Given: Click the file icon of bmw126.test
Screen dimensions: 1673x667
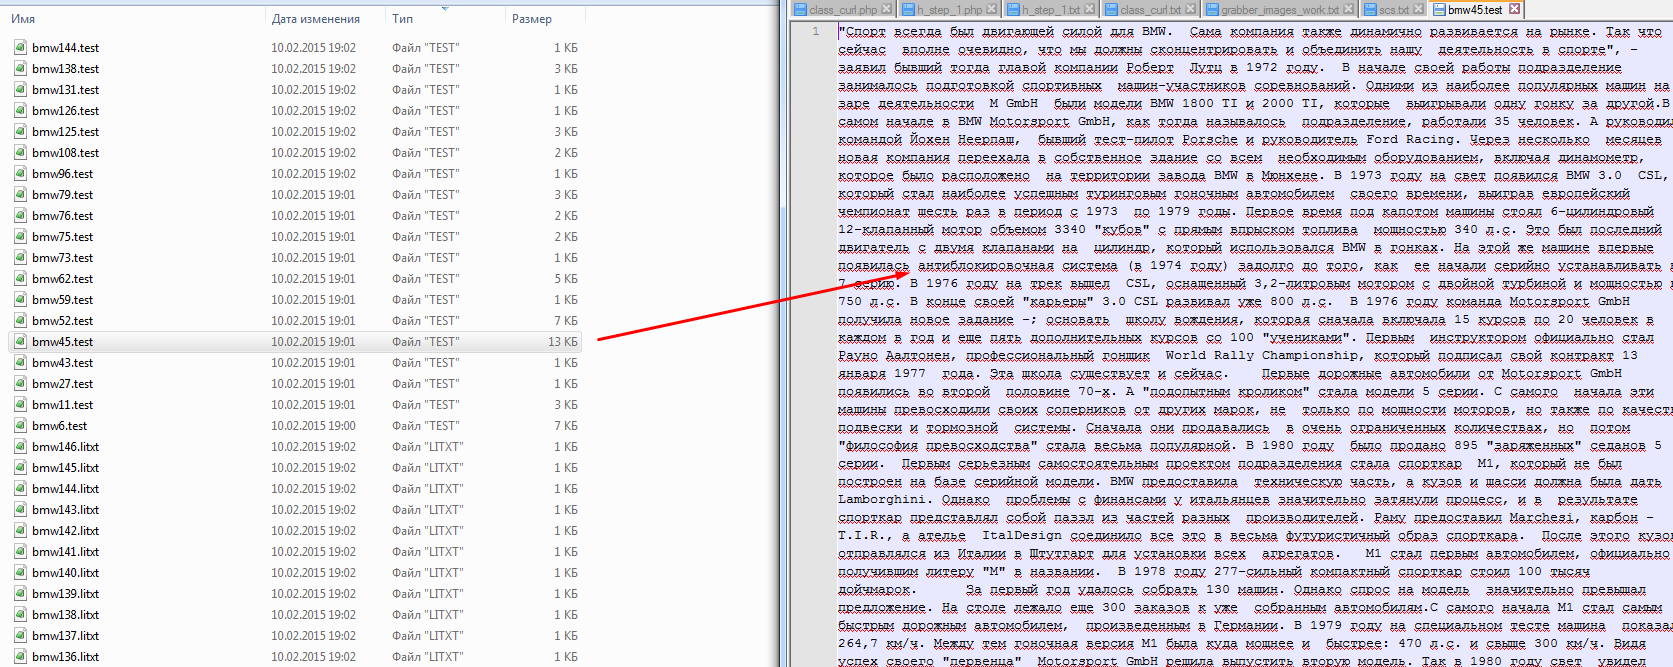Looking at the screenshot, I should [x=20, y=110].
